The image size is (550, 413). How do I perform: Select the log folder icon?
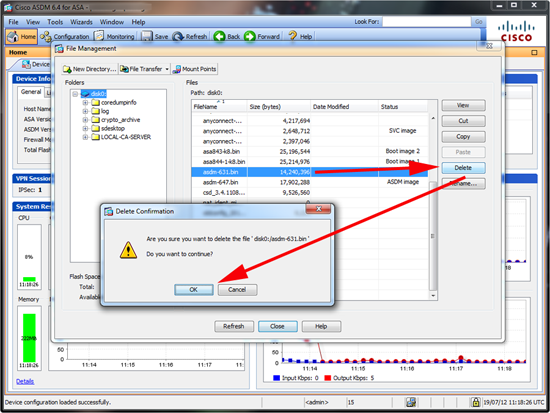pyautogui.click(x=95, y=111)
